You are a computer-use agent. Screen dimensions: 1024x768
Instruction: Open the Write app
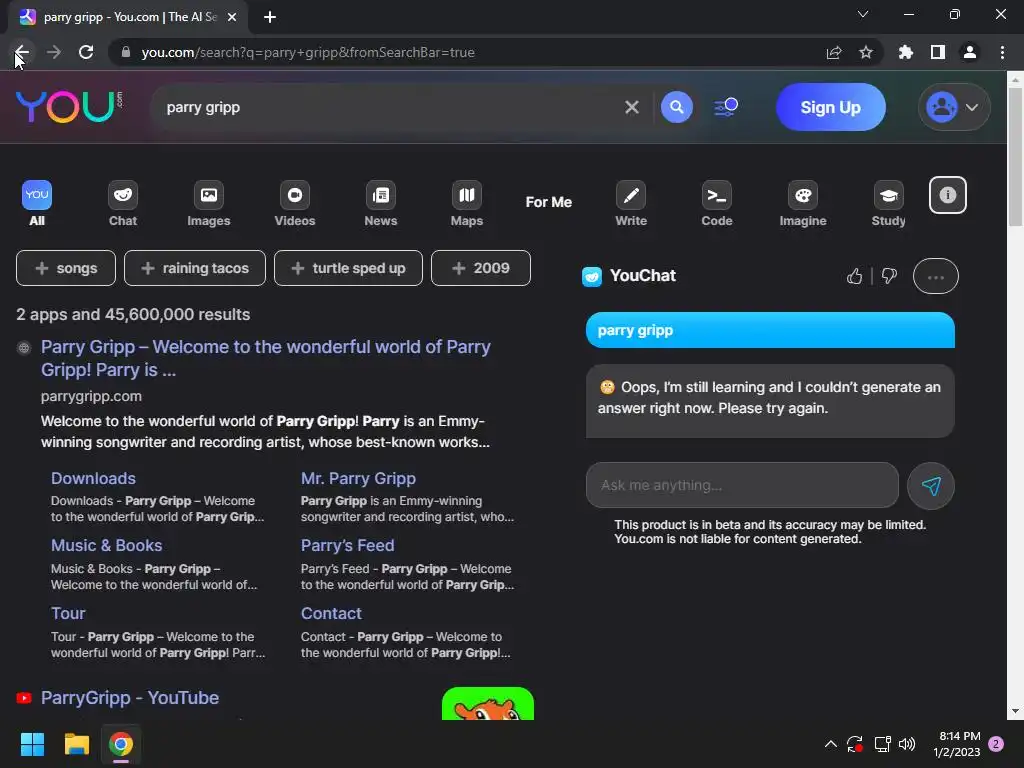click(x=631, y=204)
